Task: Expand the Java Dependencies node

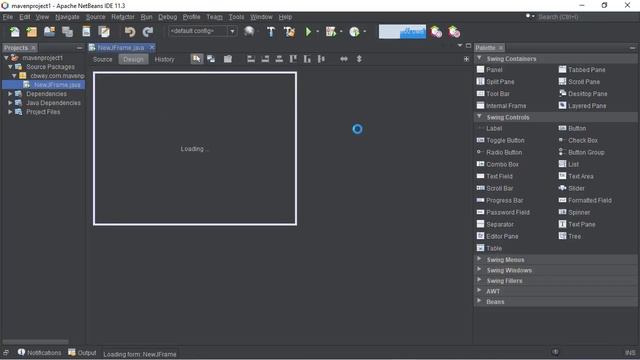Action: [x=10, y=103]
